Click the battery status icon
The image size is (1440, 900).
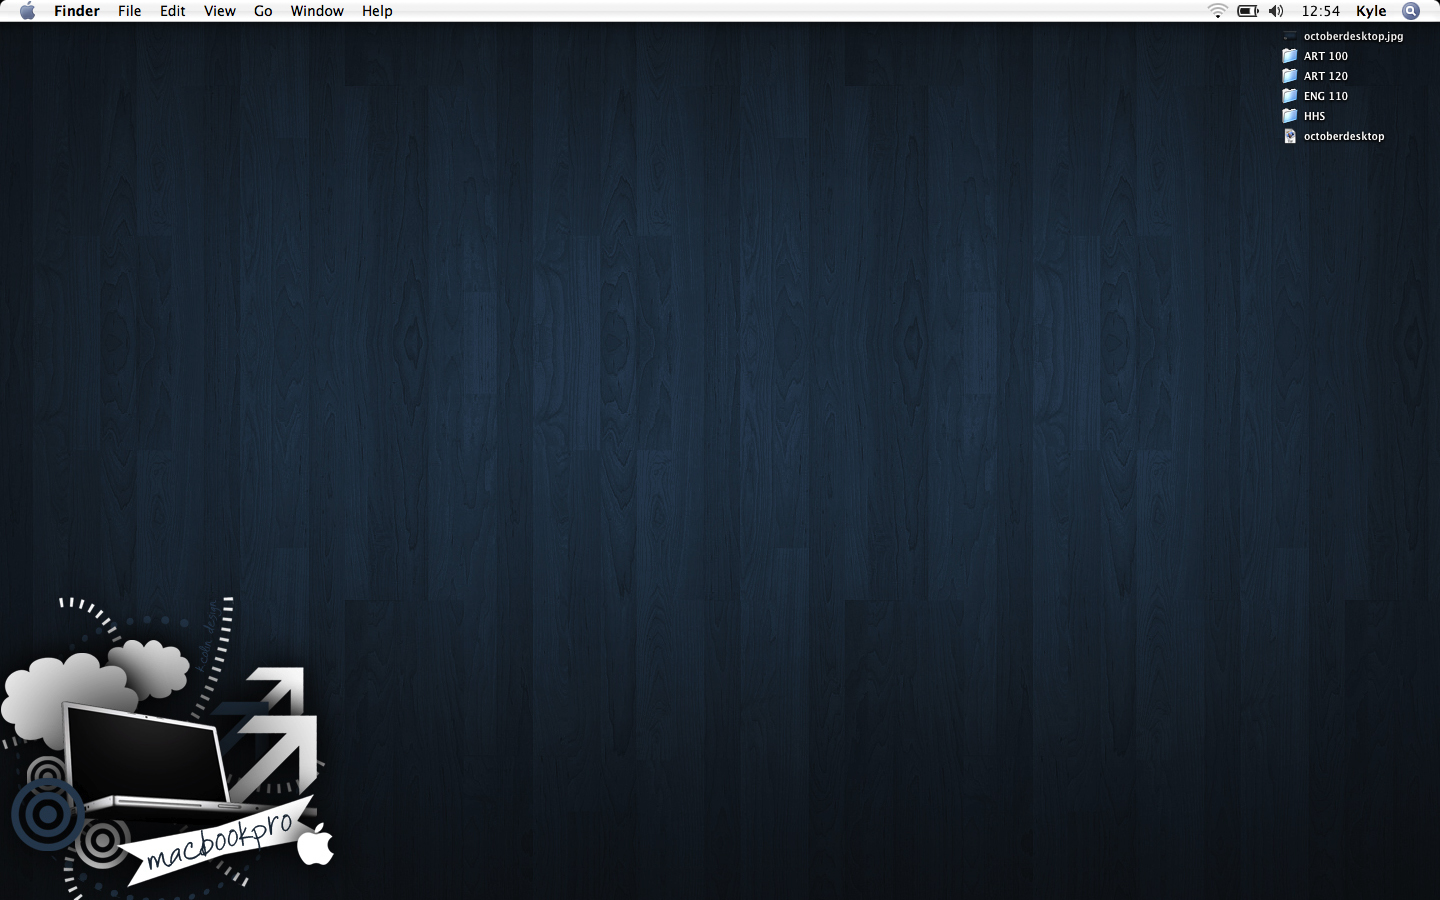click(1248, 11)
